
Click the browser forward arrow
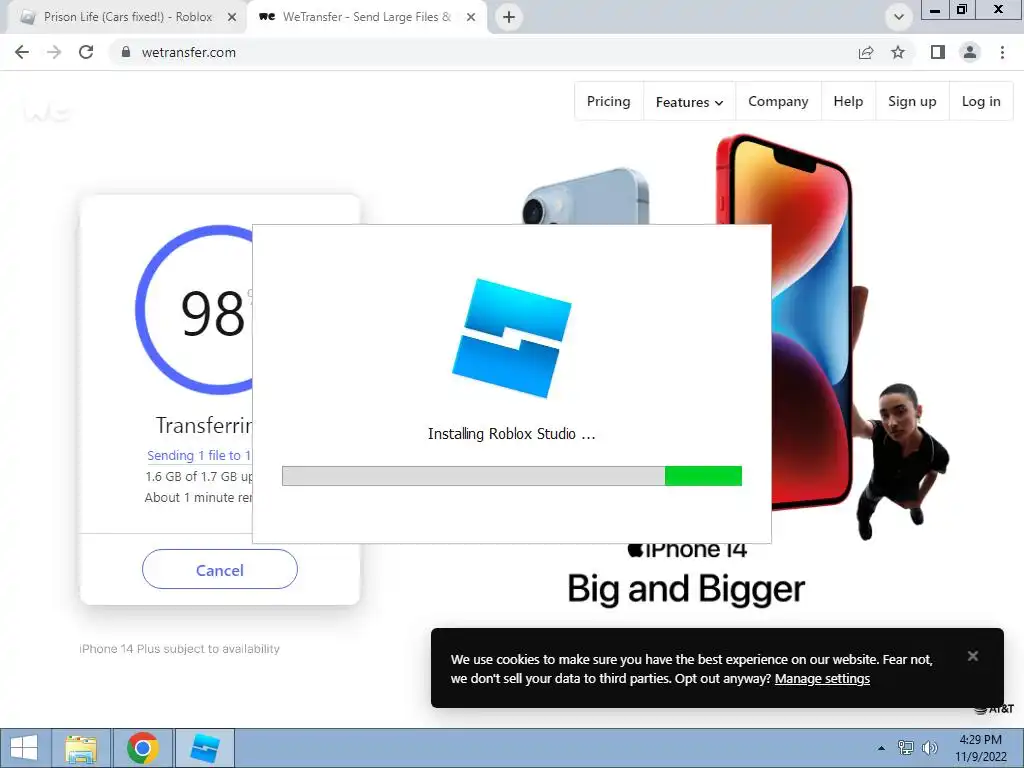(x=54, y=52)
